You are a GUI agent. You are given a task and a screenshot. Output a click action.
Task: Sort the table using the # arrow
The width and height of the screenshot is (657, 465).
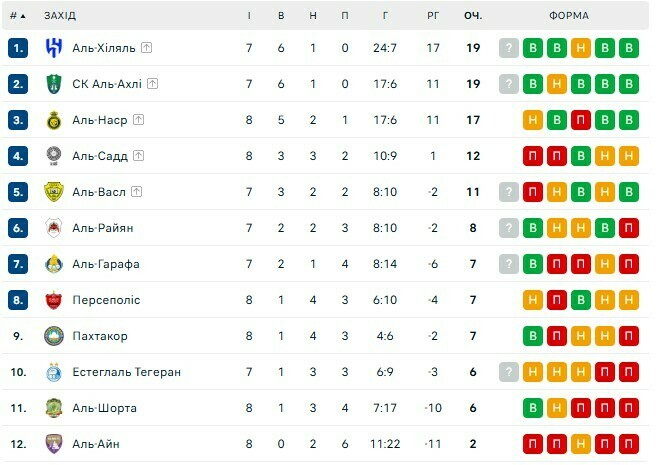point(23,16)
